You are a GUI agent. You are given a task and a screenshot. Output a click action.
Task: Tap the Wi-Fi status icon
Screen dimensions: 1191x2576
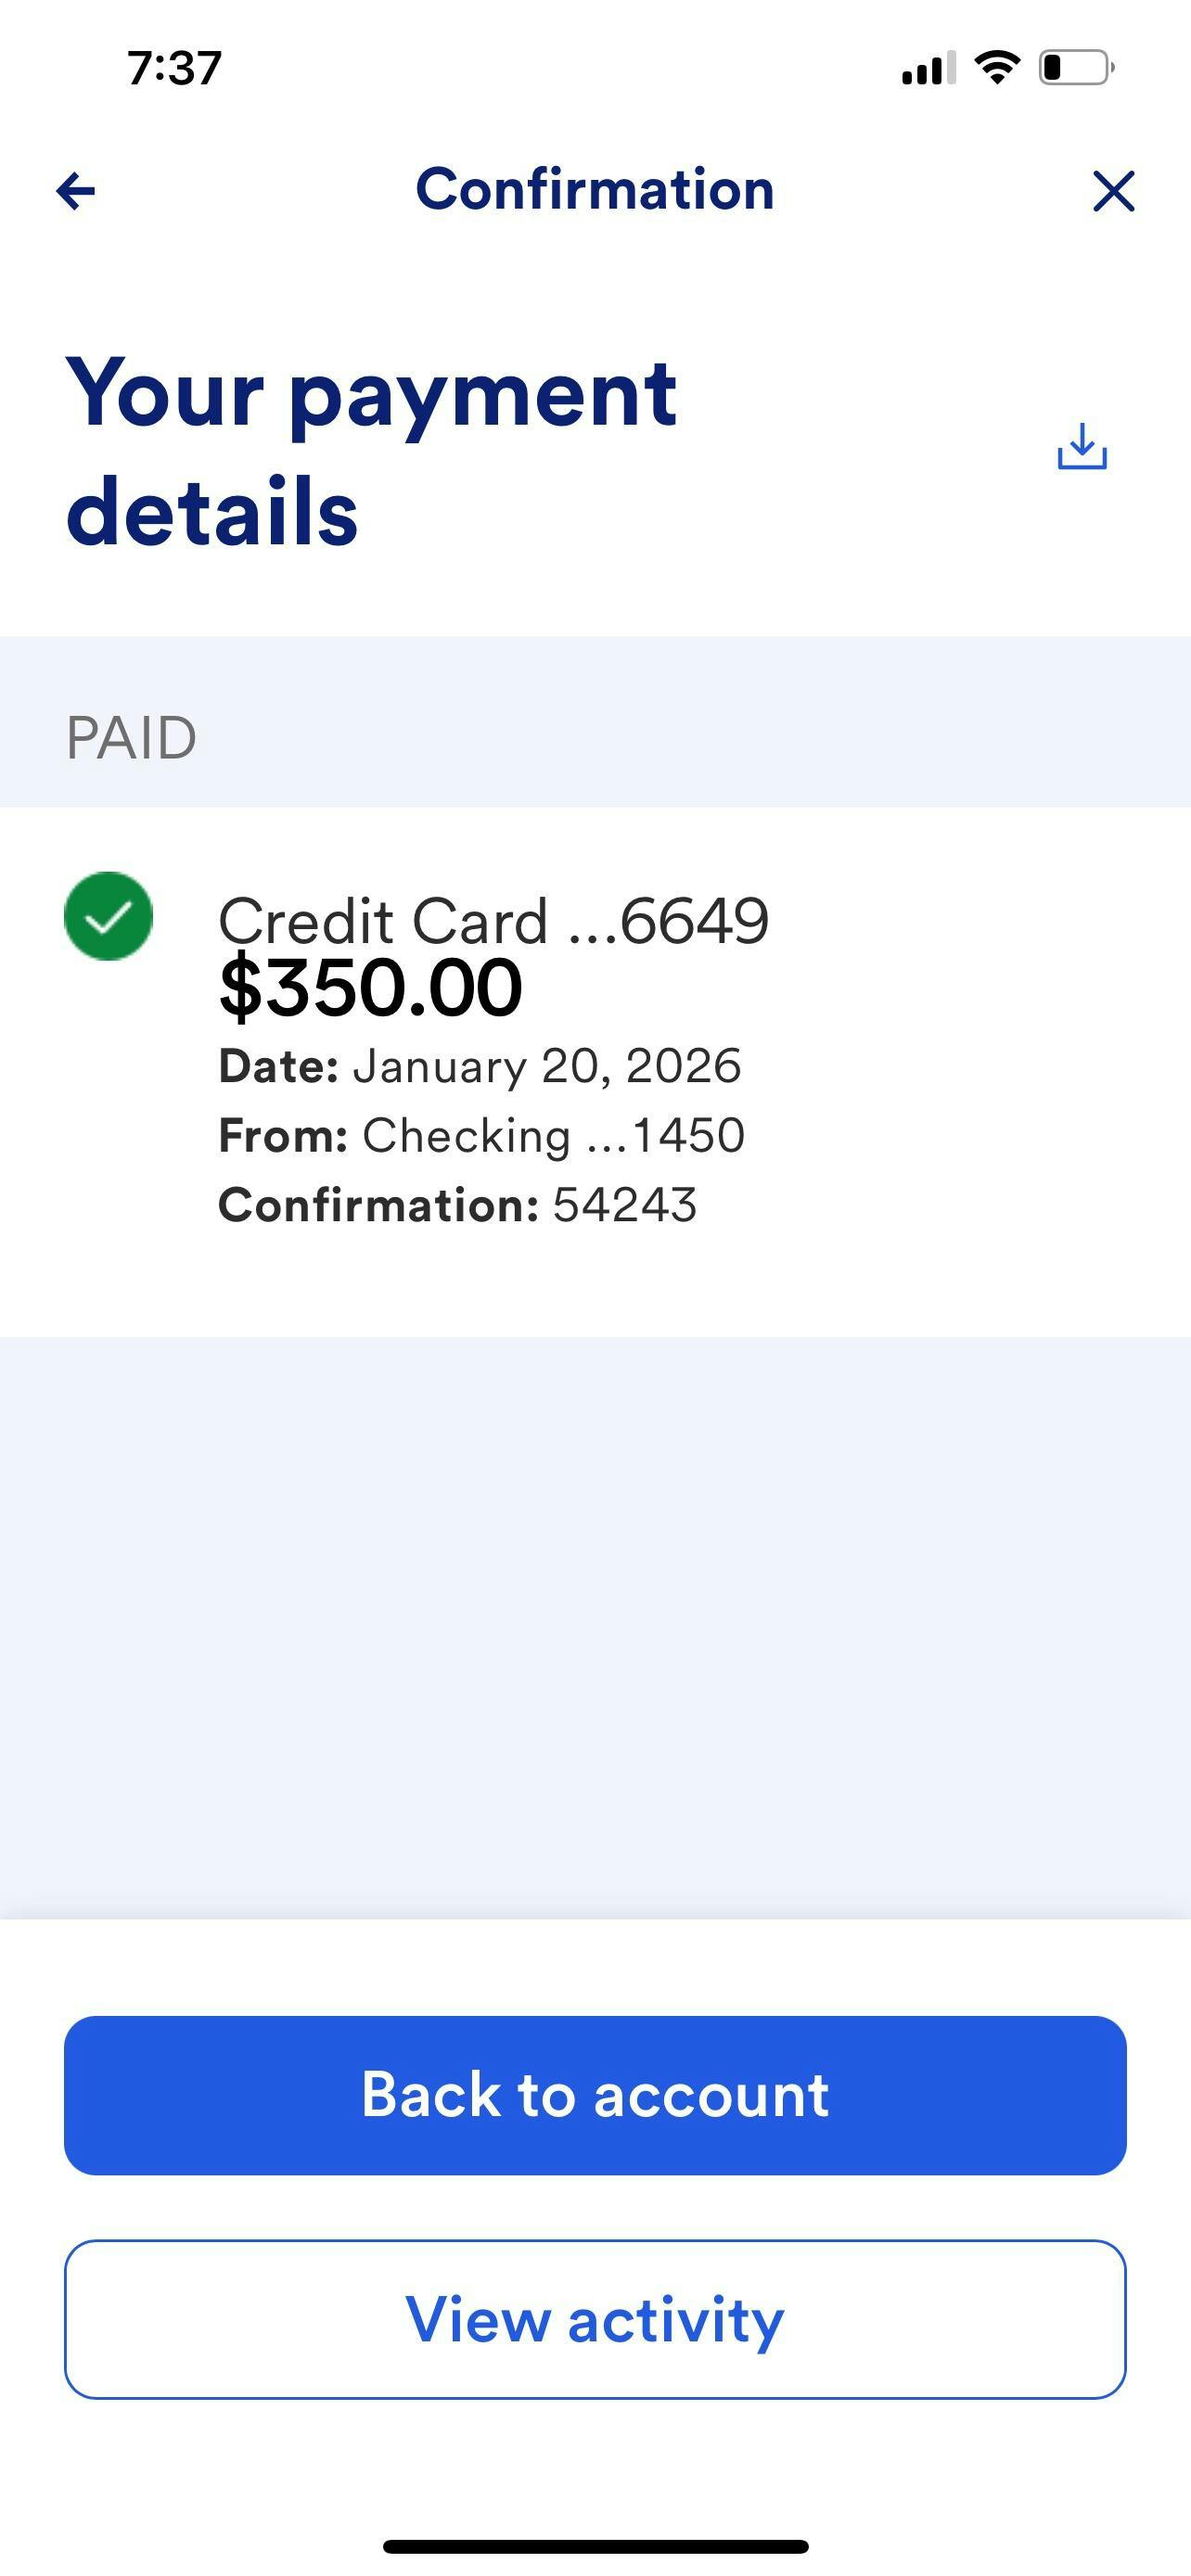(996, 68)
